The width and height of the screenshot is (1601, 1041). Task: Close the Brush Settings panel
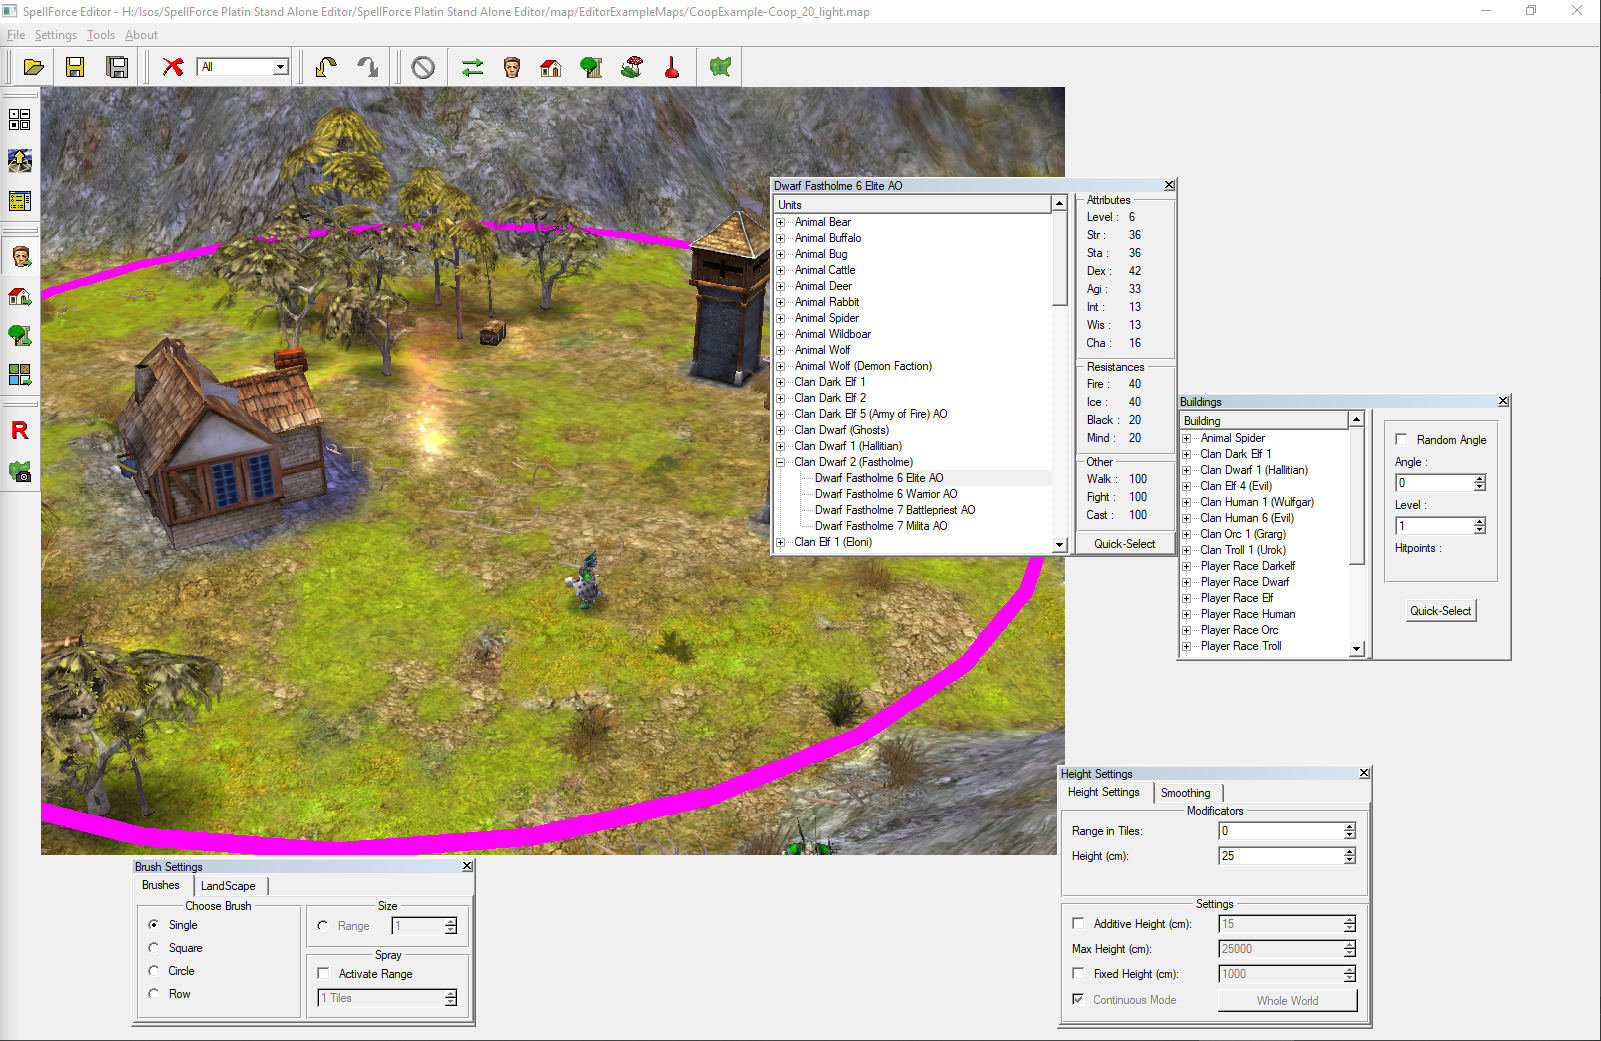(x=467, y=866)
